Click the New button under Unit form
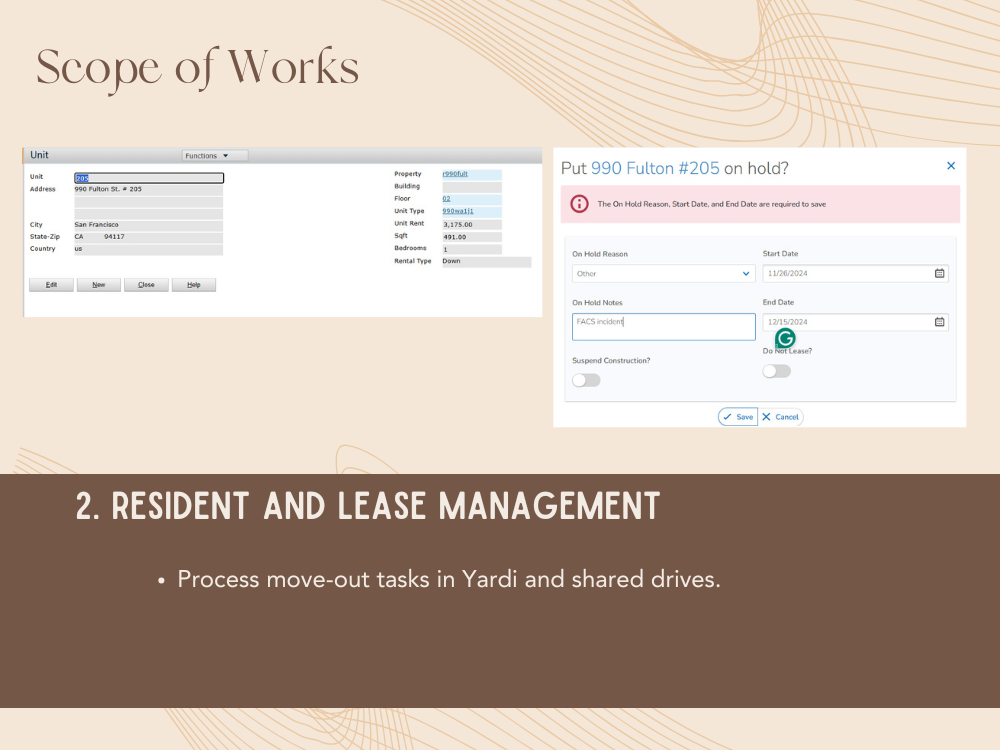Viewport: 1000px width, 750px height. (x=99, y=284)
